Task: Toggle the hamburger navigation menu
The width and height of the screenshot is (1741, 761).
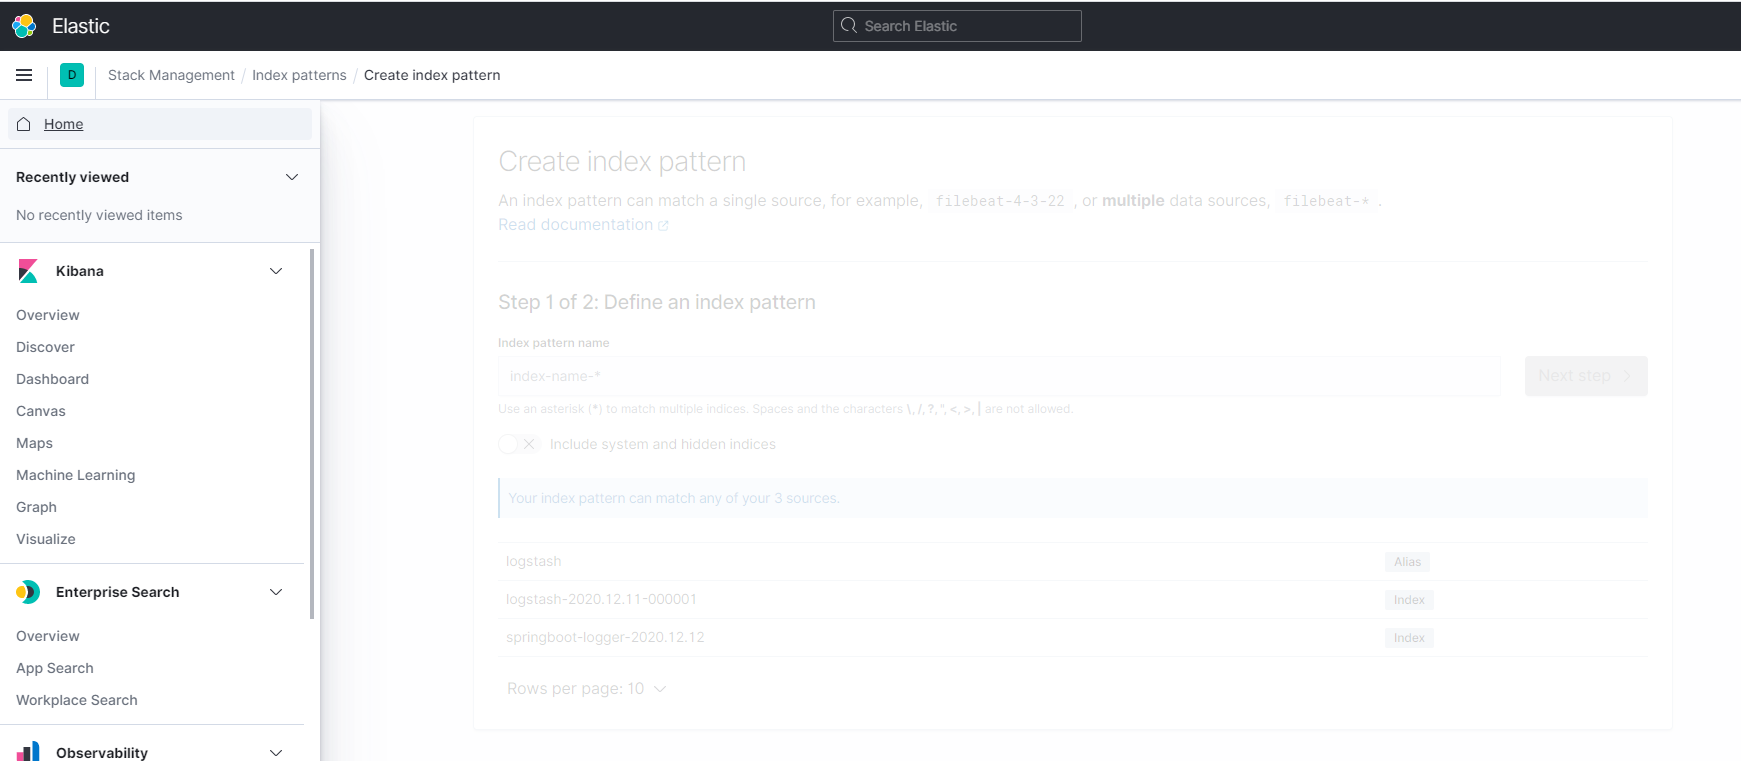Action: 24,75
